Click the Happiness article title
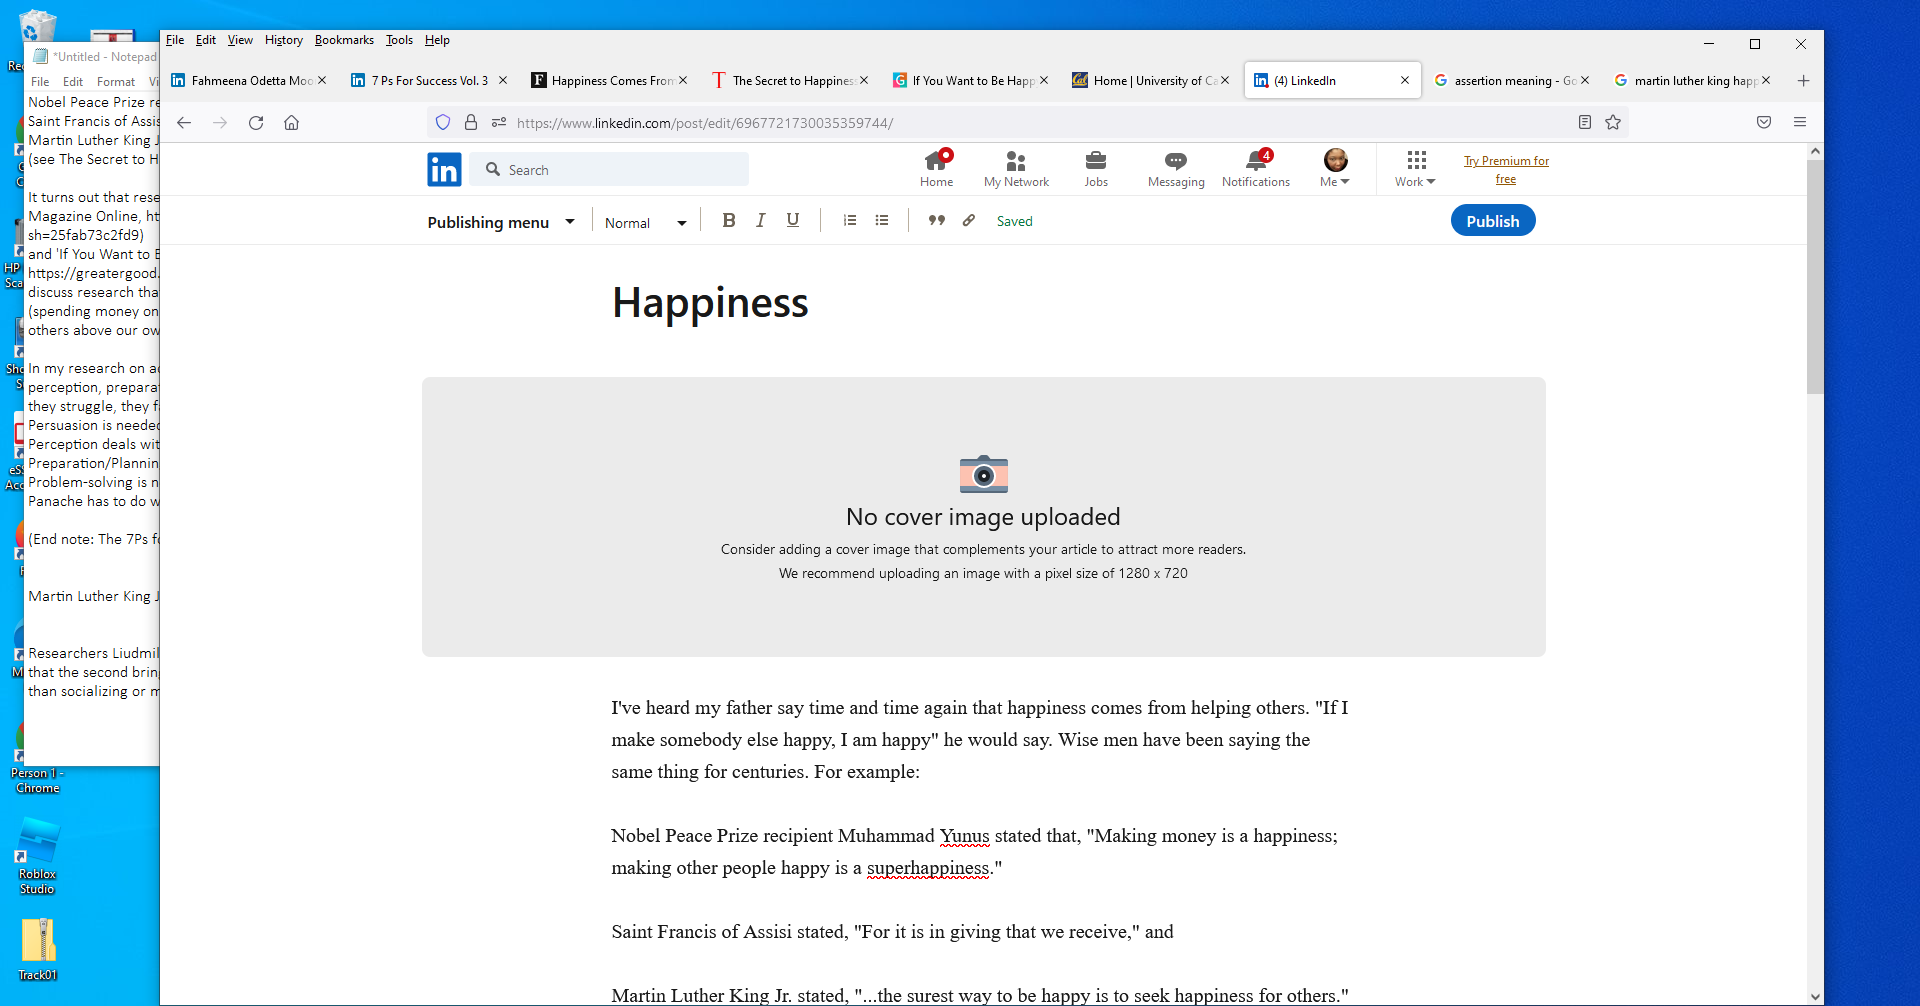The height and width of the screenshot is (1006, 1920). pyautogui.click(x=710, y=302)
